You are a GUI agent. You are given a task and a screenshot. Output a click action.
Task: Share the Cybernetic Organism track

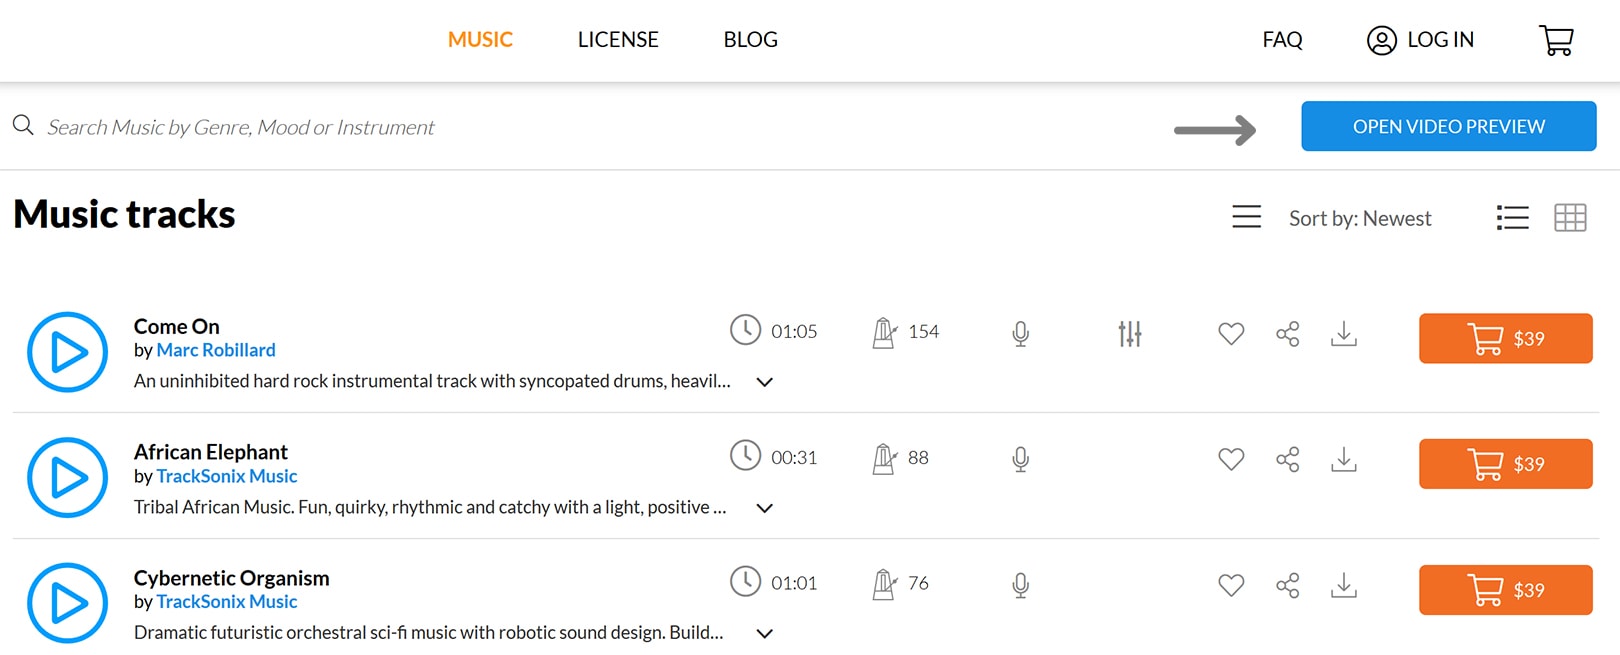pos(1288,585)
